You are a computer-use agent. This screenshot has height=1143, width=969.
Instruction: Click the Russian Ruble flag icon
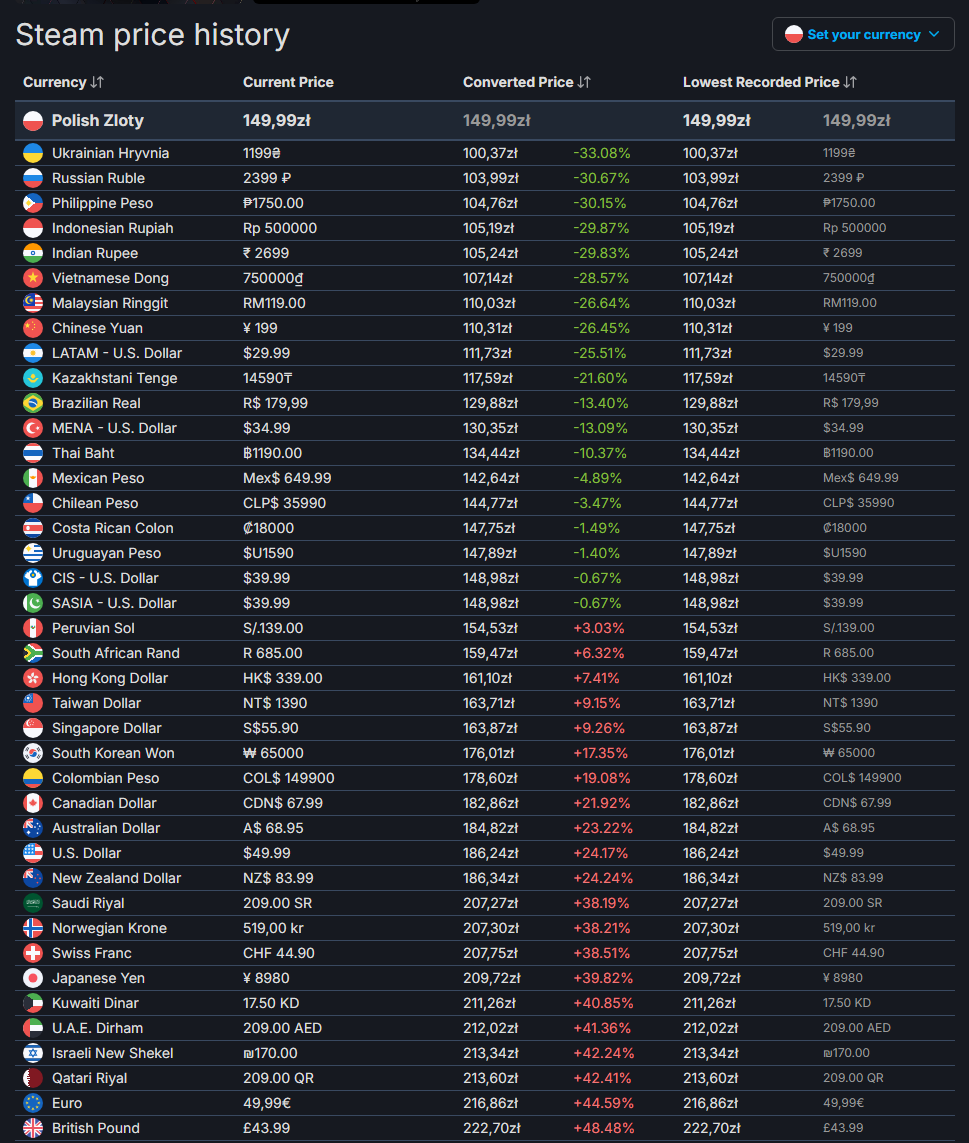click(33, 178)
